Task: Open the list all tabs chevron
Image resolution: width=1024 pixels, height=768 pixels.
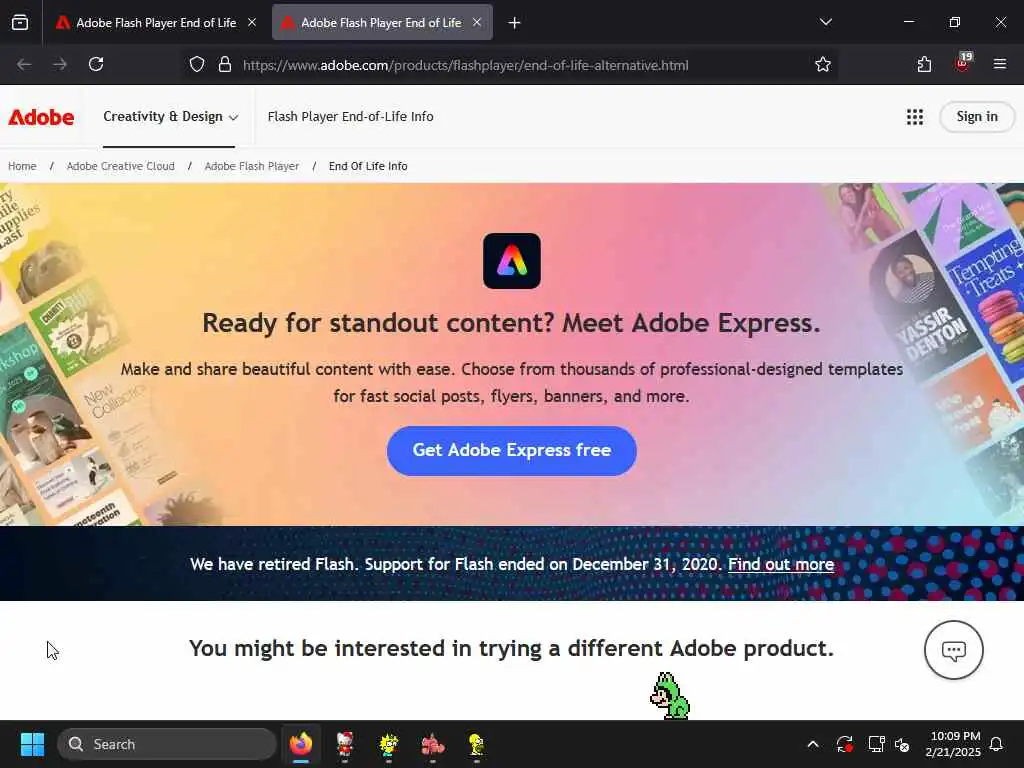Action: coord(825,22)
